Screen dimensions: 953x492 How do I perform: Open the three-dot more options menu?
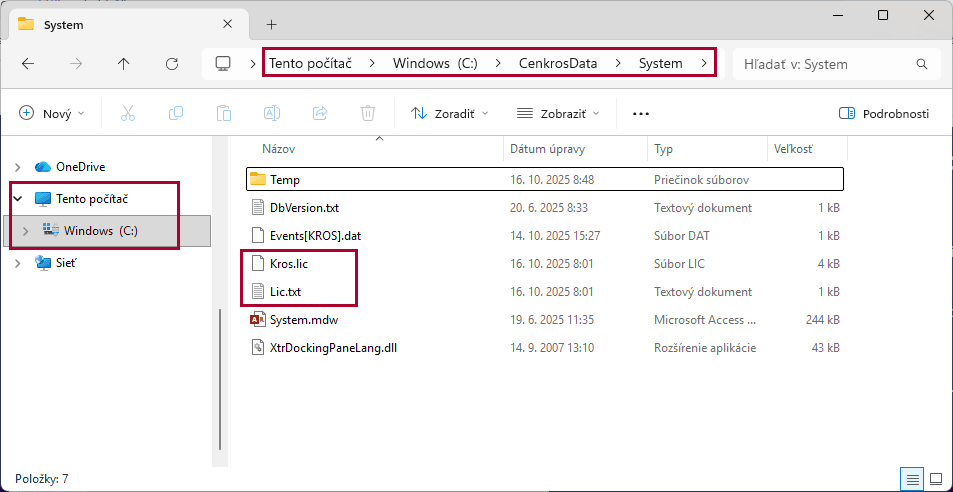[x=641, y=113]
